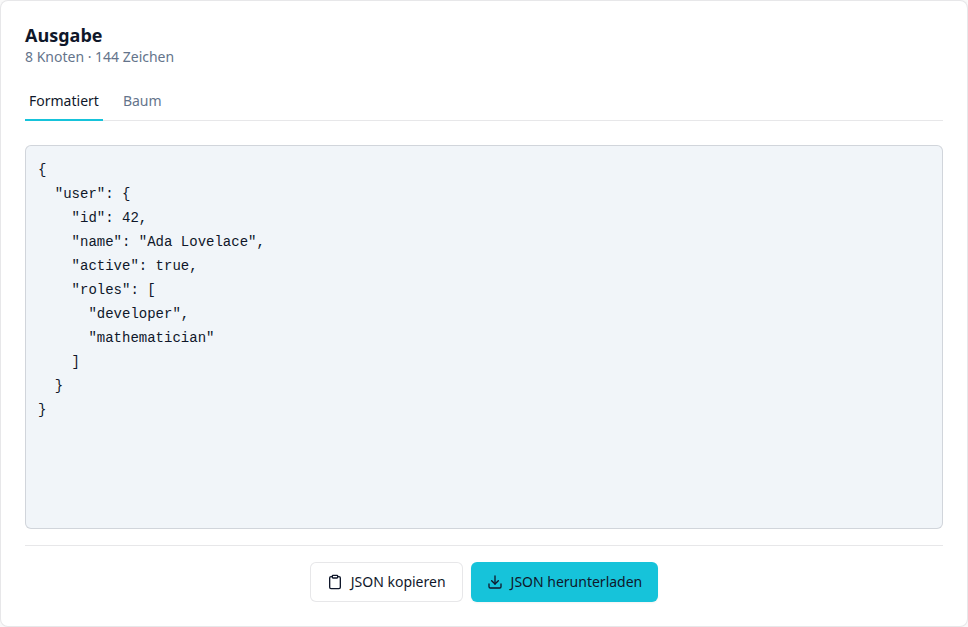Click the '8 Knoten · 144 Zeichen' summary
The height and width of the screenshot is (627, 968).
[99, 57]
